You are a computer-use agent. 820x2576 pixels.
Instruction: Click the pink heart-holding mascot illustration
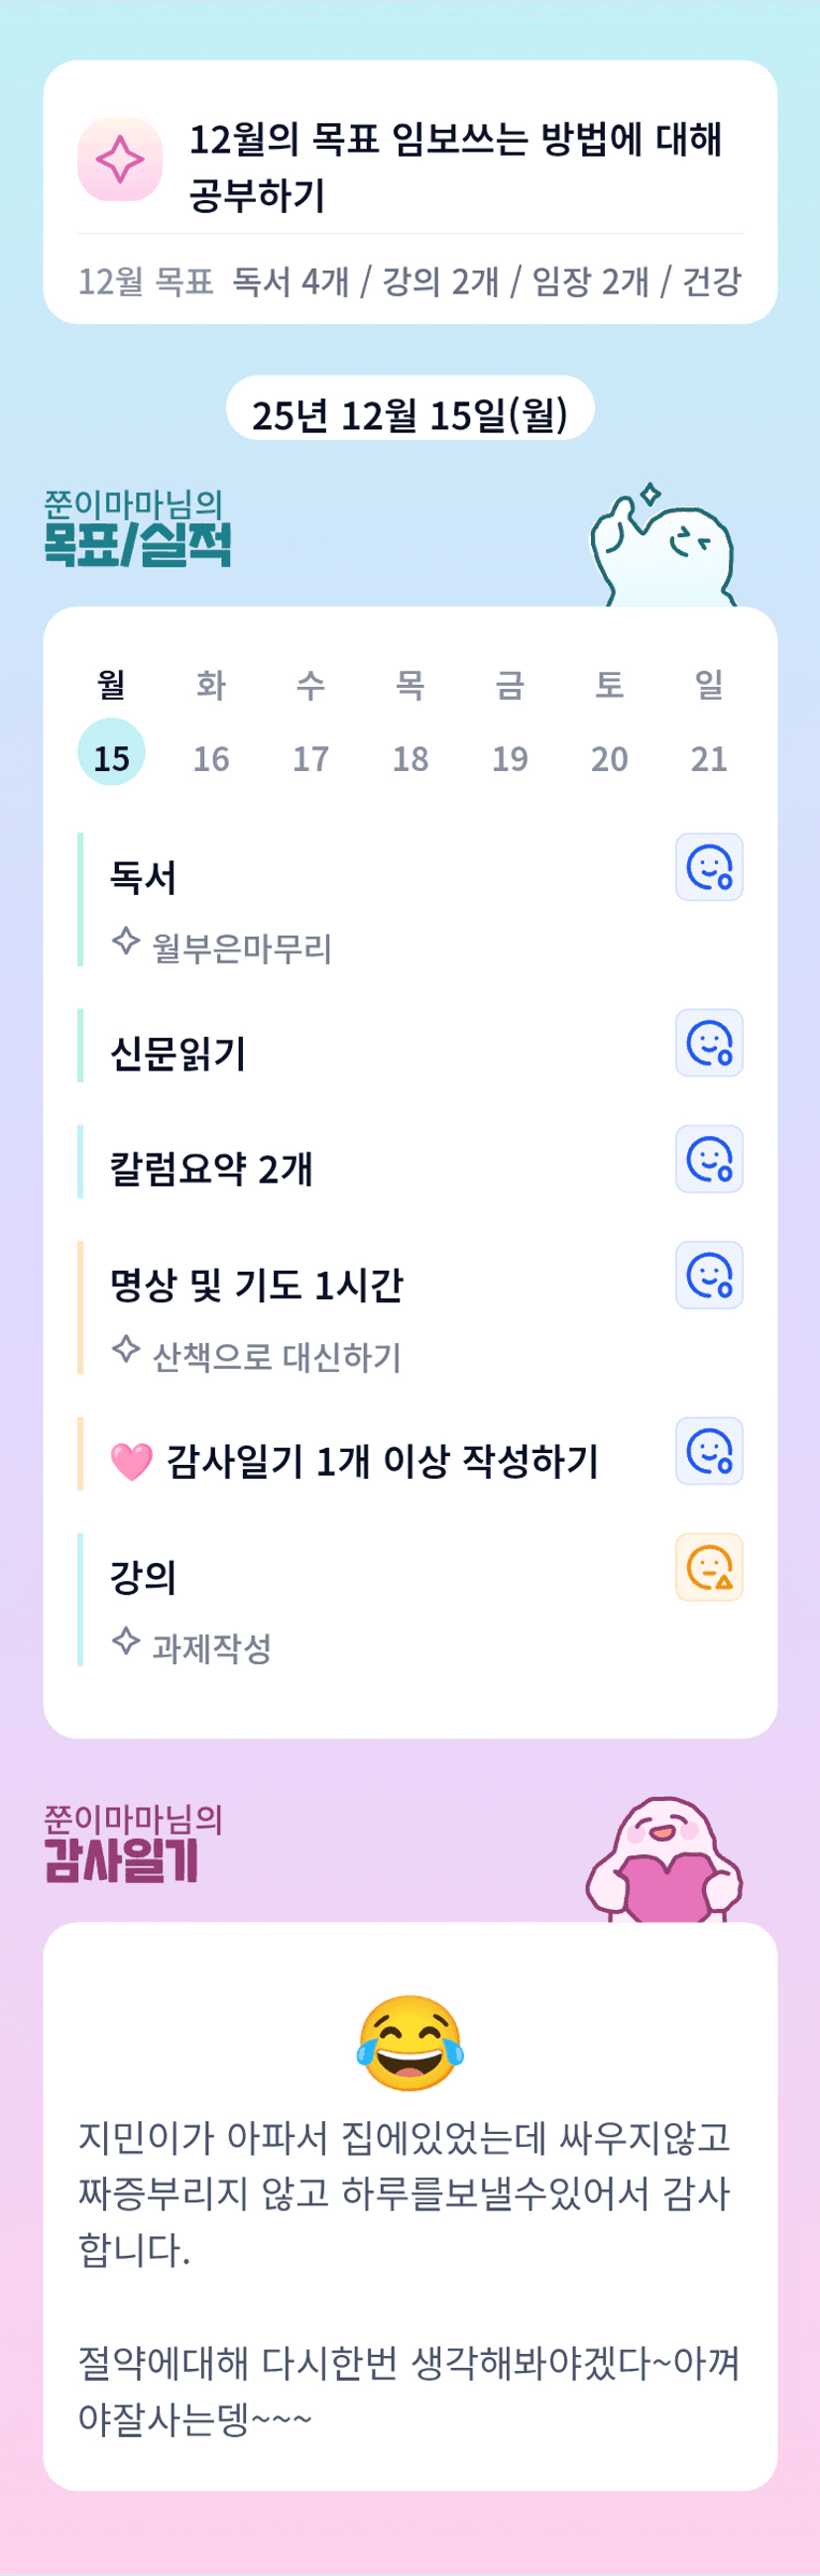[x=664, y=1861]
